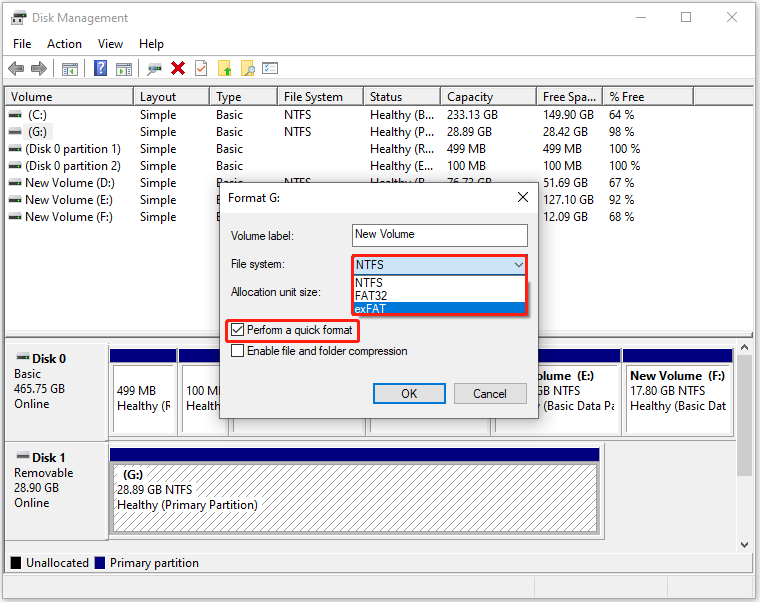Open the Help menu

pos(151,44)
